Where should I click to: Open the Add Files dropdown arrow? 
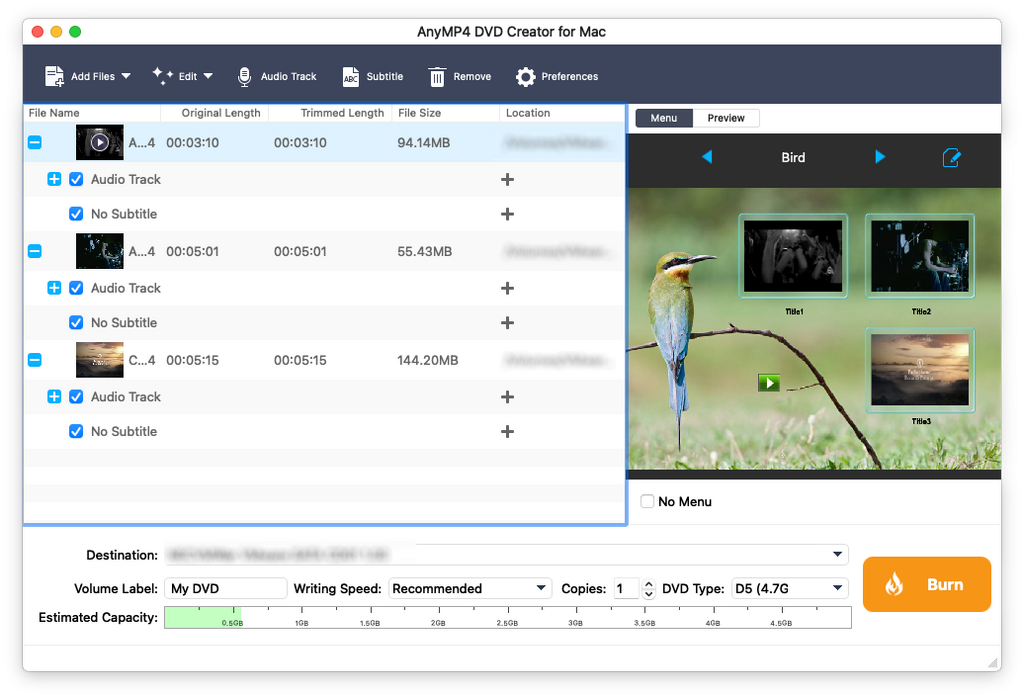click(x=126, y=76)
